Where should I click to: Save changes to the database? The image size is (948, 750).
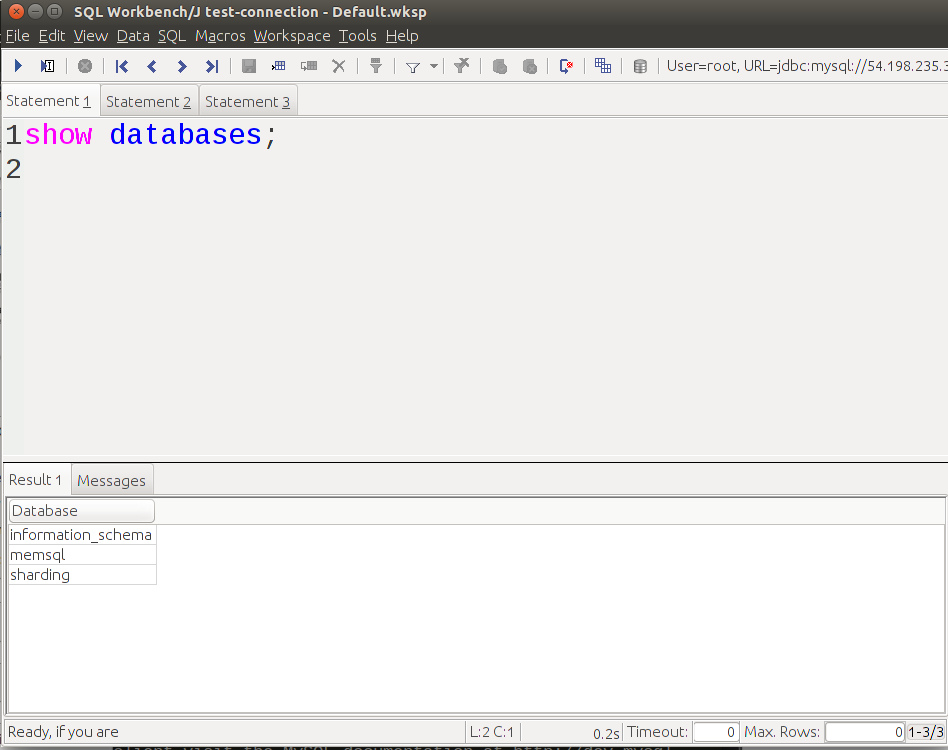coord(248,66)
